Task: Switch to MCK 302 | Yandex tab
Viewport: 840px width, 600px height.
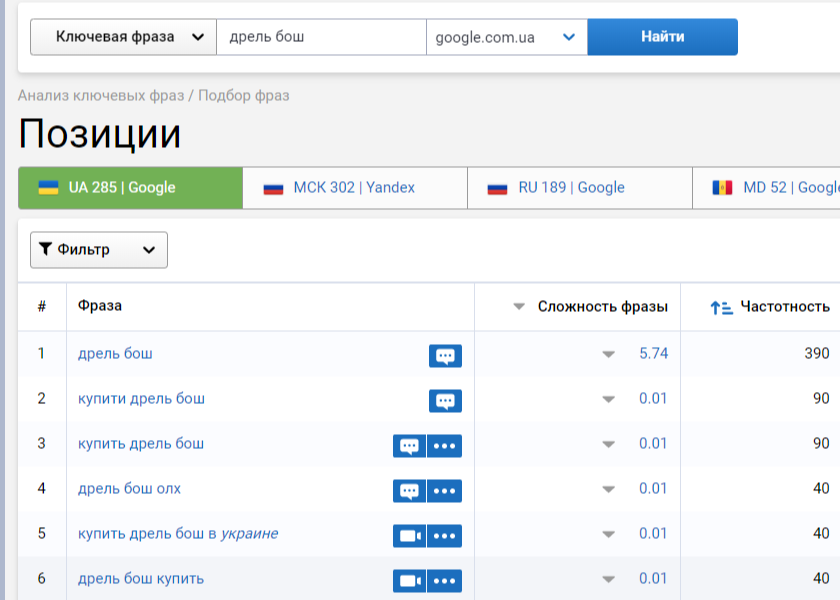Action: pyautogui.click(x=354, y=187)
